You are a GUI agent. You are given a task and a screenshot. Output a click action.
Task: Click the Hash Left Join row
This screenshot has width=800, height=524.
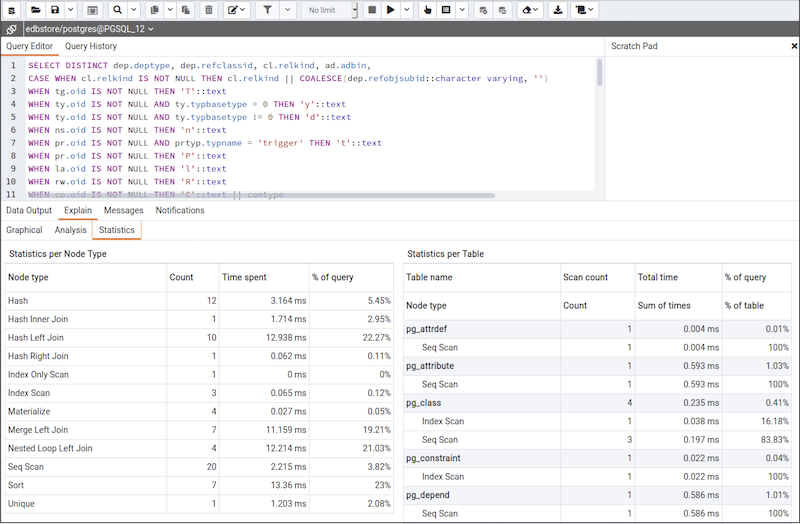[x=199, y=337]
